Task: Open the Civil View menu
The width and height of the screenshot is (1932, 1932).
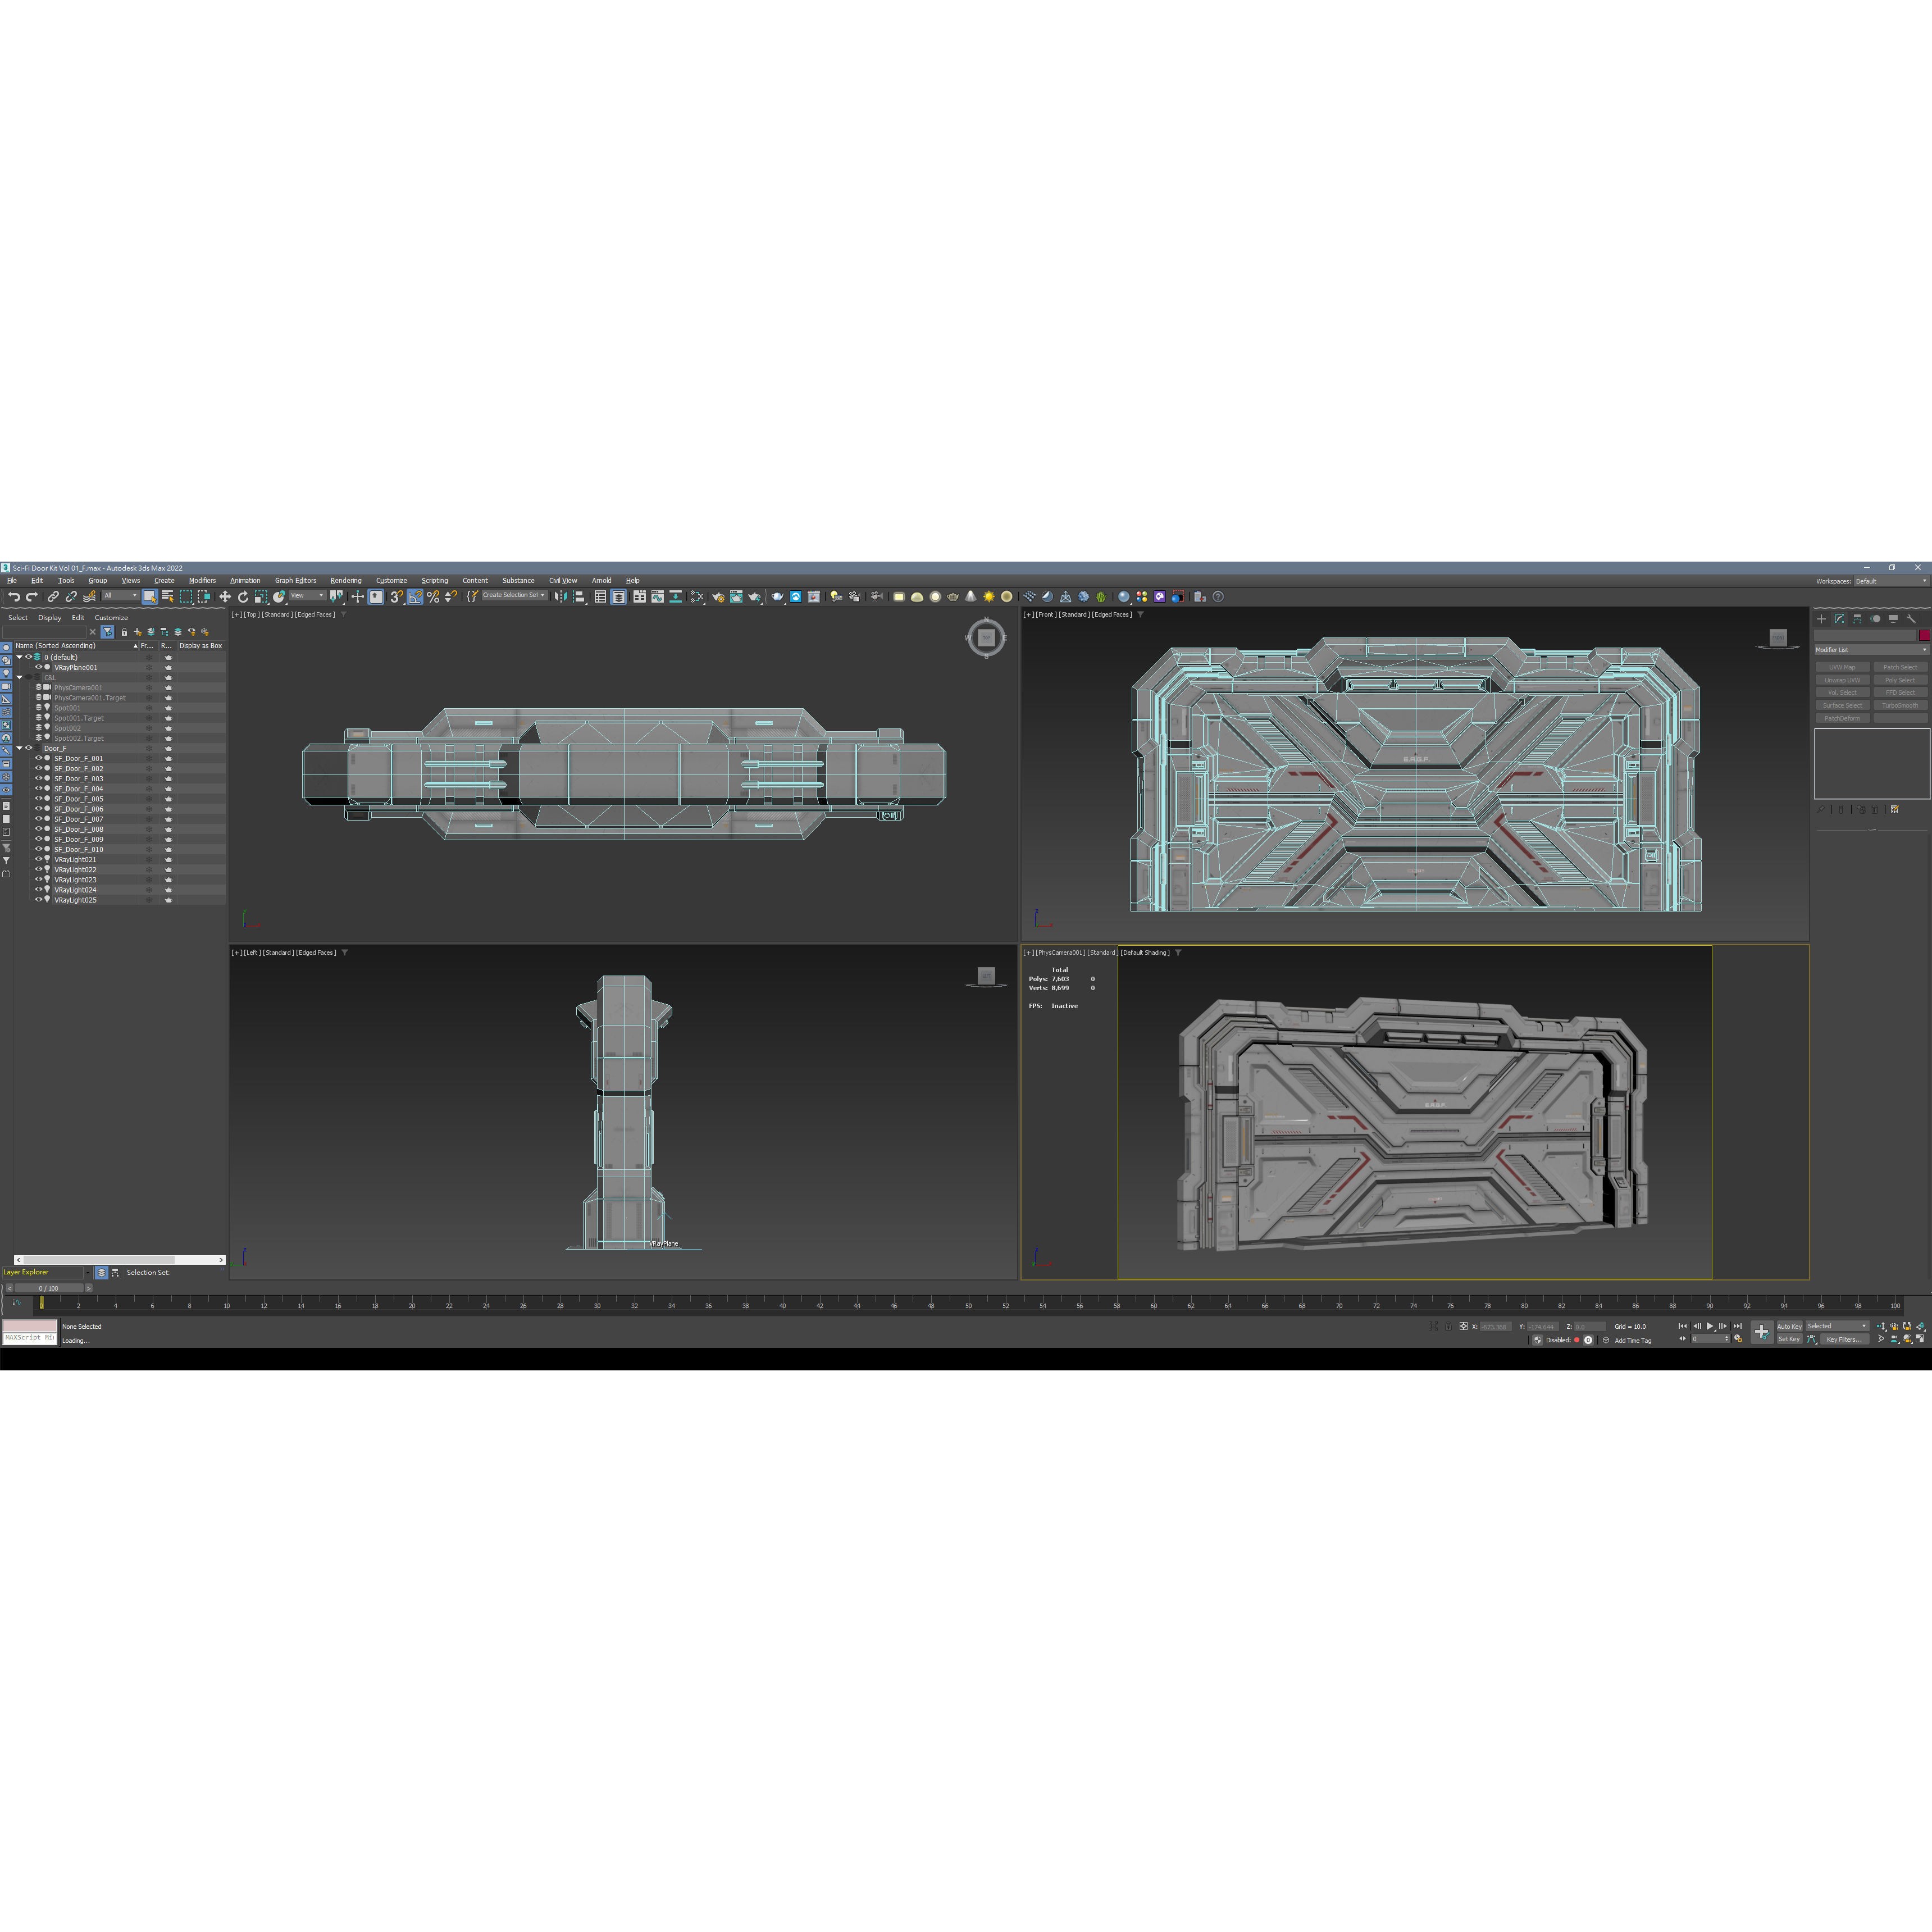Action: (563, 580)
